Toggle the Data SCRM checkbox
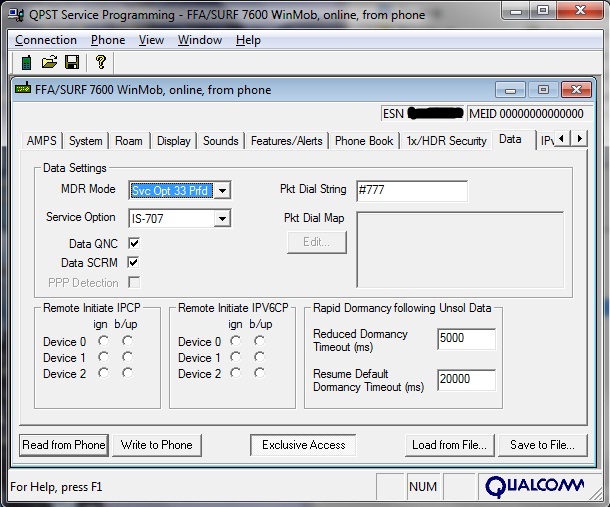Image resolution: width=610 pixels, height=507 pixels. 134,263
